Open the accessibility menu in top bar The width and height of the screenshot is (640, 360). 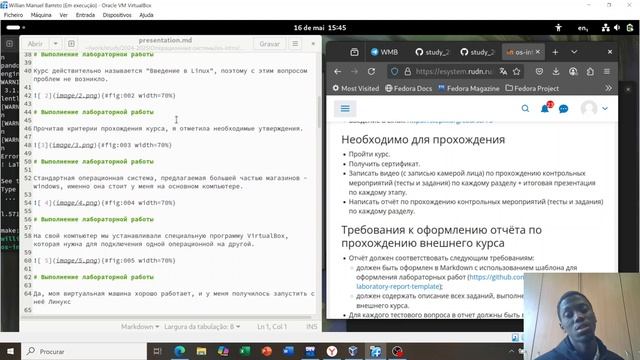pos(558,28)
